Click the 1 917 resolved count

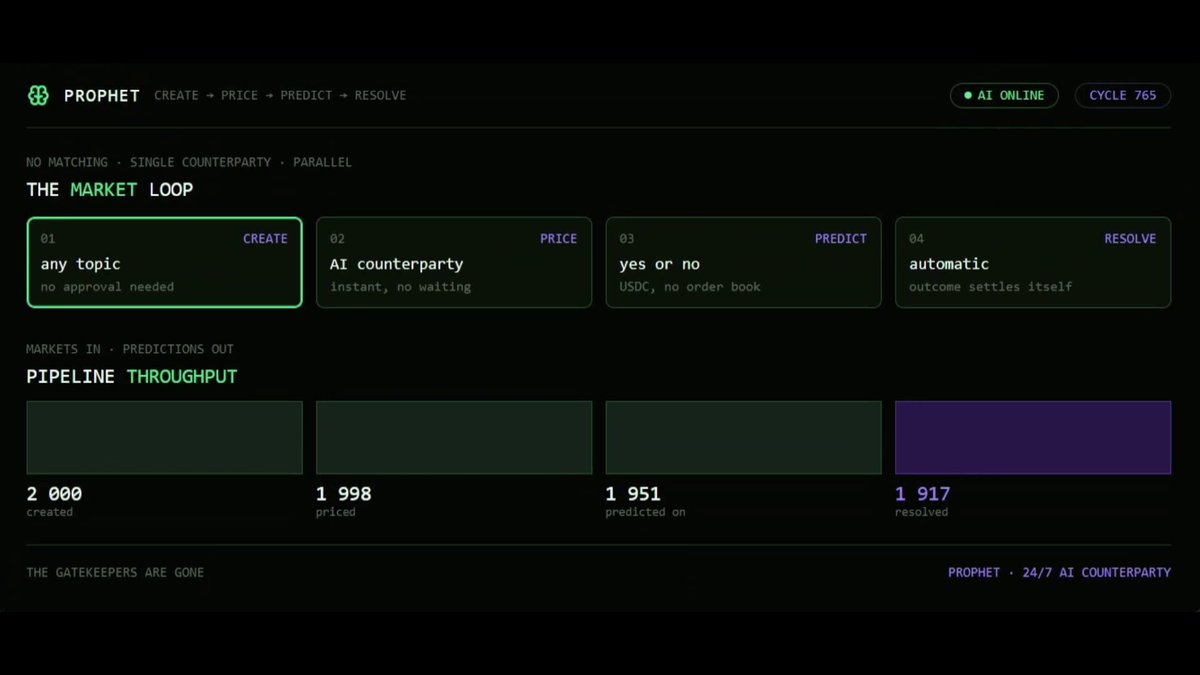923,494
